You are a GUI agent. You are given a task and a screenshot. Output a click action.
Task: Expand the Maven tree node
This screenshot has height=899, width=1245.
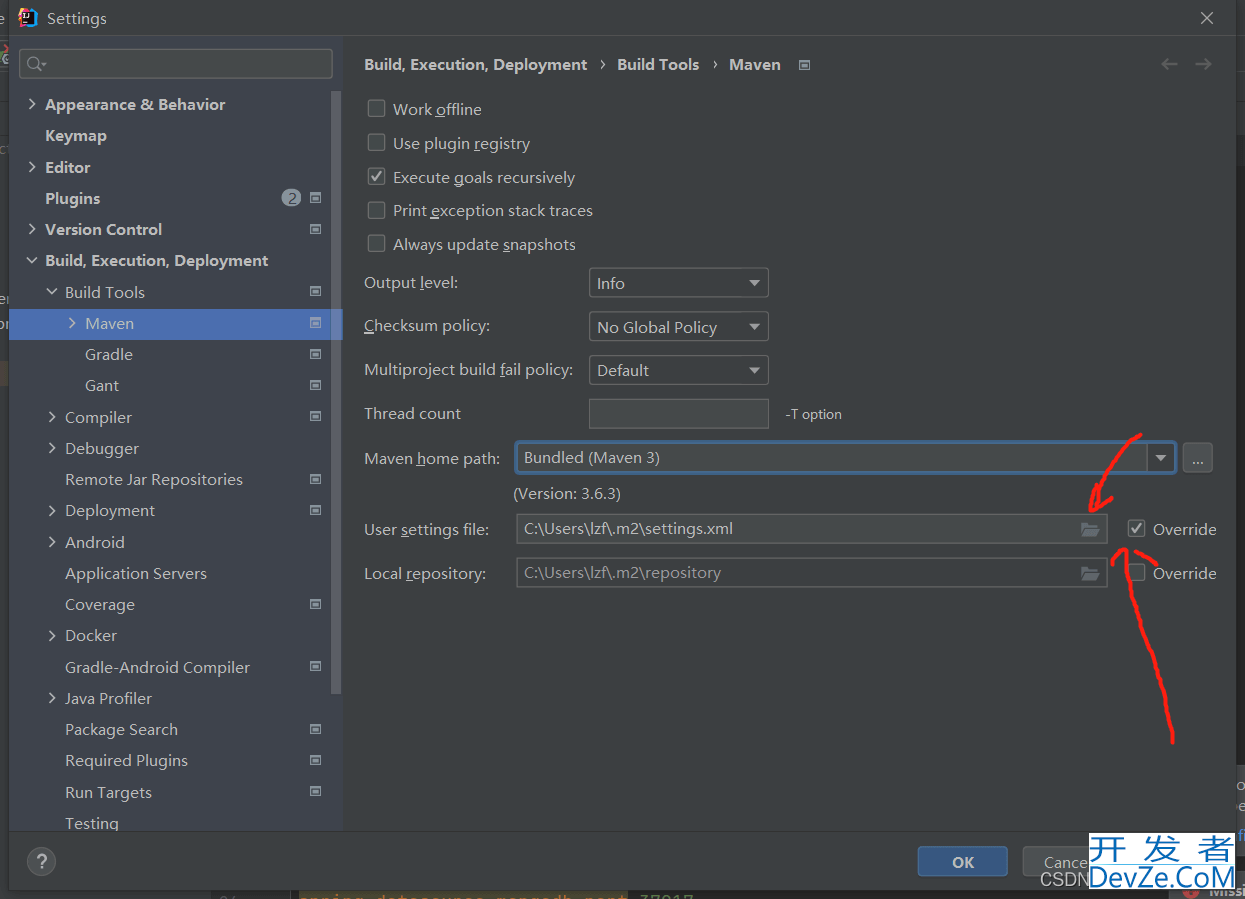72,323
